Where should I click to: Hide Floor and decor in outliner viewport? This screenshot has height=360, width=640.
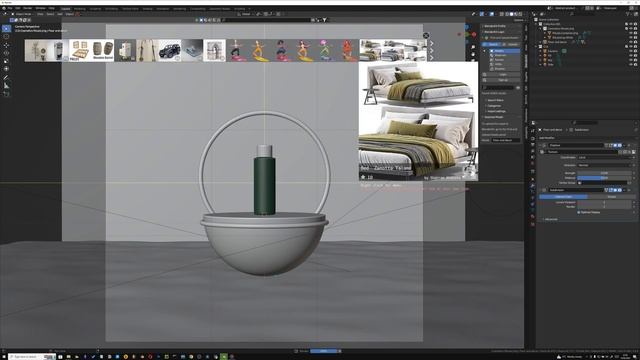[x=631, y=42]
